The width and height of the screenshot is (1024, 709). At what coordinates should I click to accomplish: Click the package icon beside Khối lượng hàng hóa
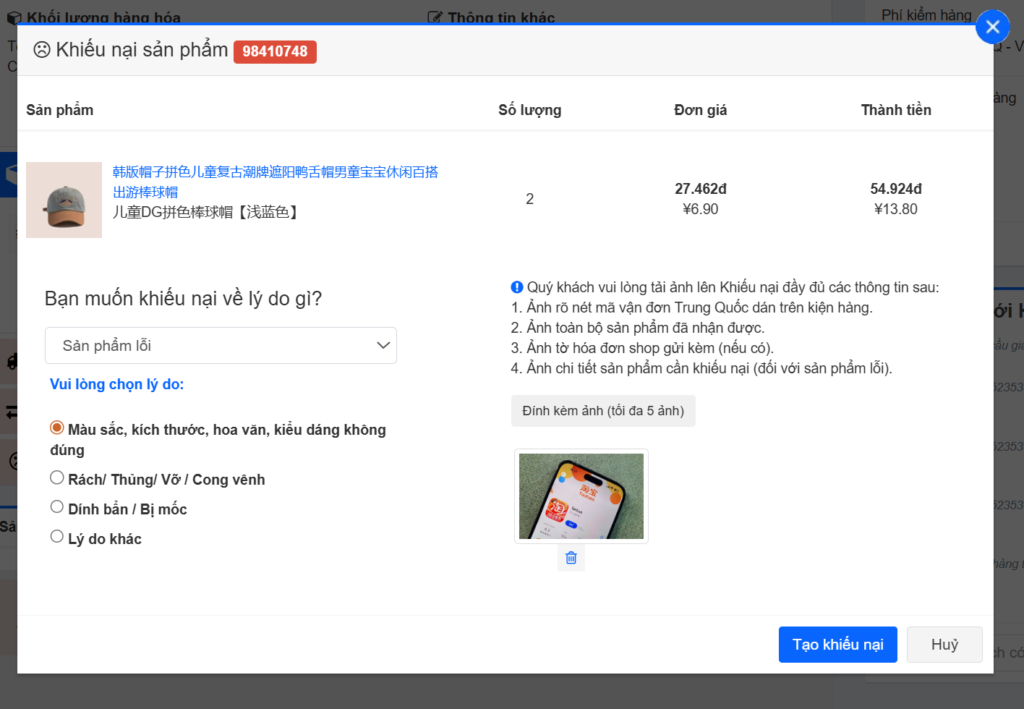tap(15, 16)
